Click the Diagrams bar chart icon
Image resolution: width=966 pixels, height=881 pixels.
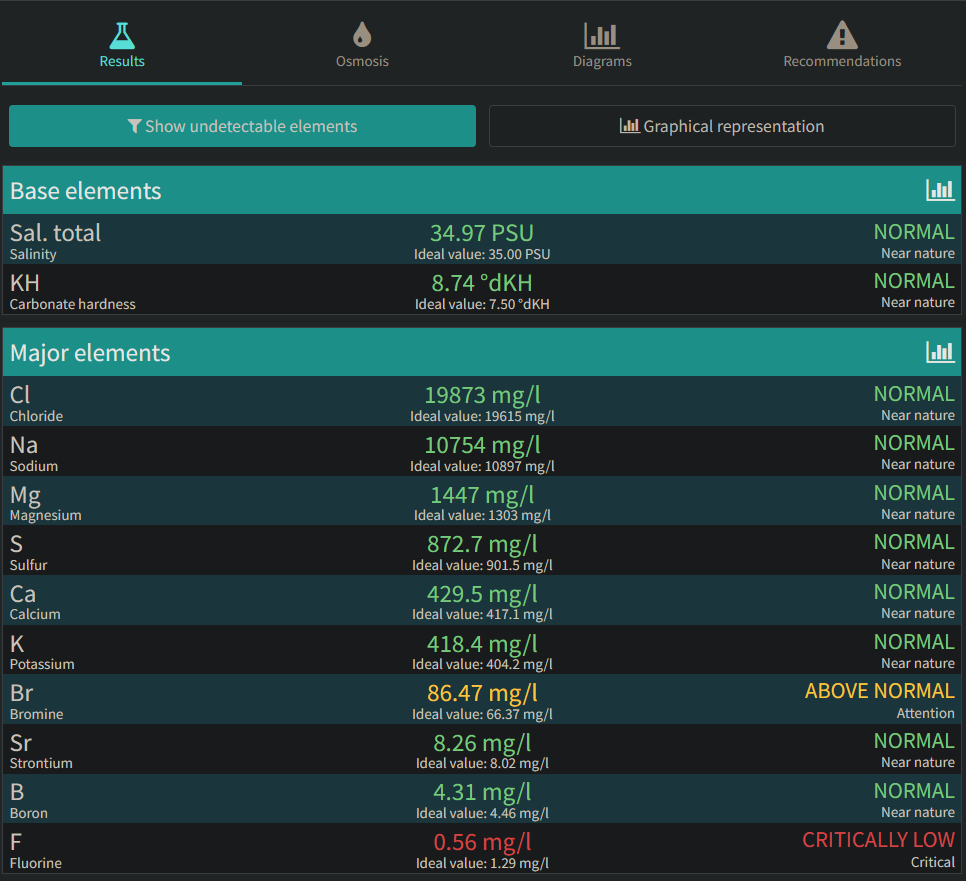click(602, 36)
